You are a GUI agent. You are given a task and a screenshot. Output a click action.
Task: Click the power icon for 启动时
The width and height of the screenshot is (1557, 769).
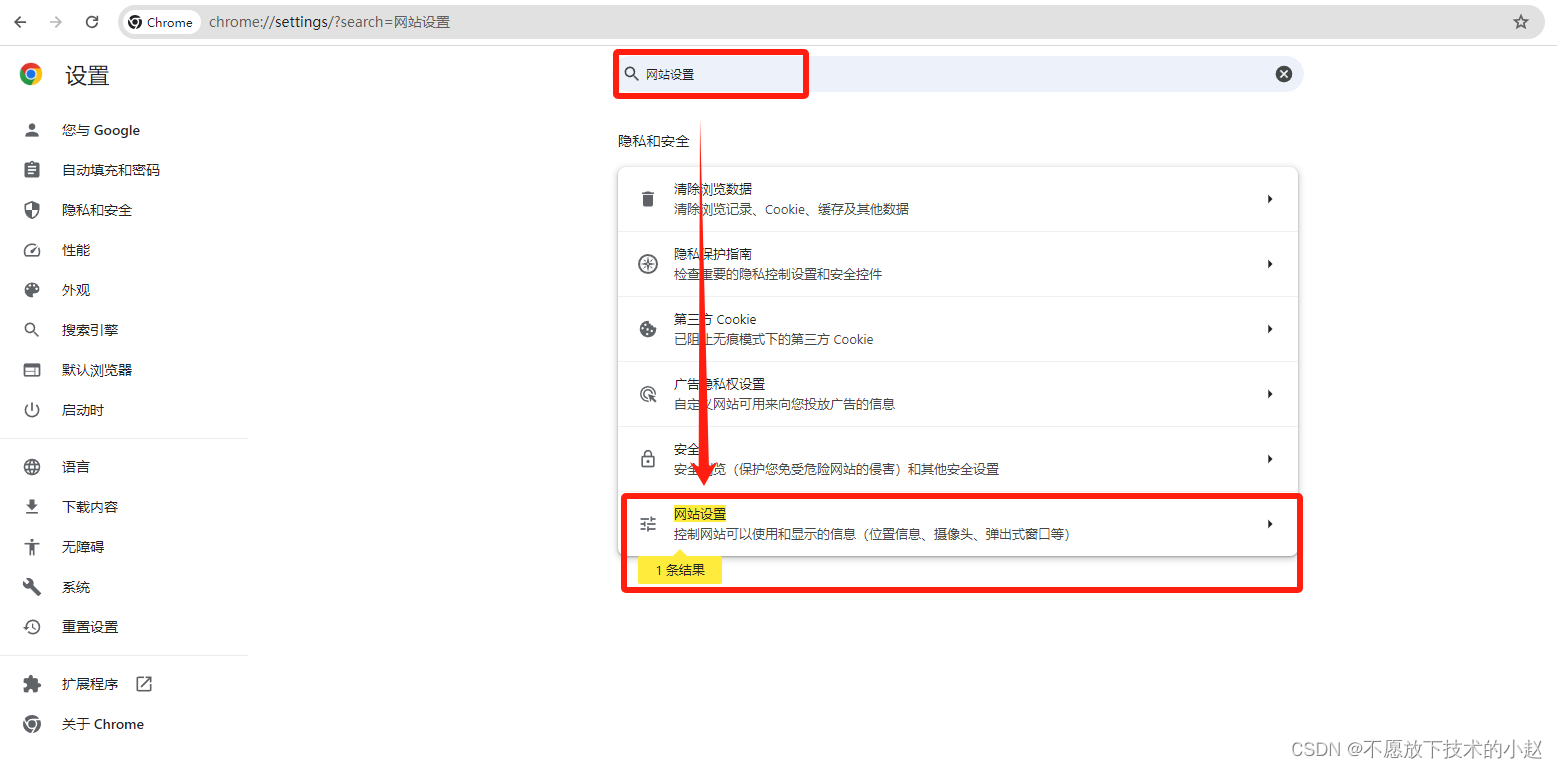click(x=32, y=410)
